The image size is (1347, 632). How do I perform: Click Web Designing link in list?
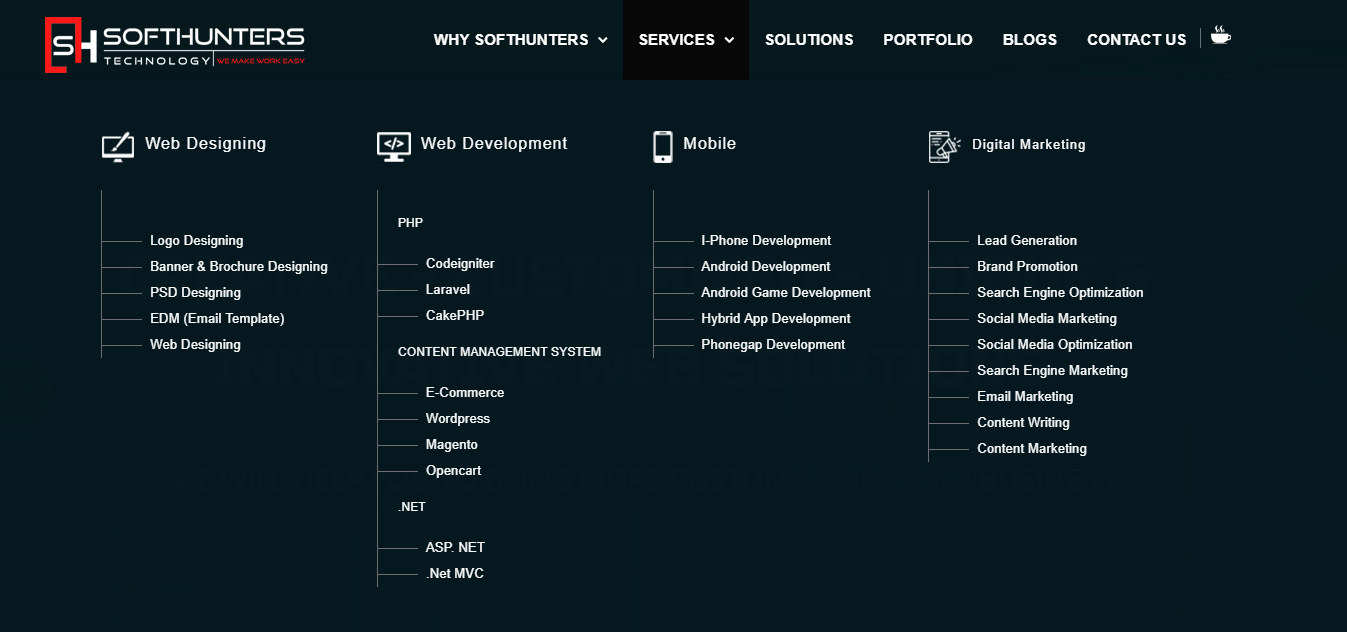(x=196, y=345)
